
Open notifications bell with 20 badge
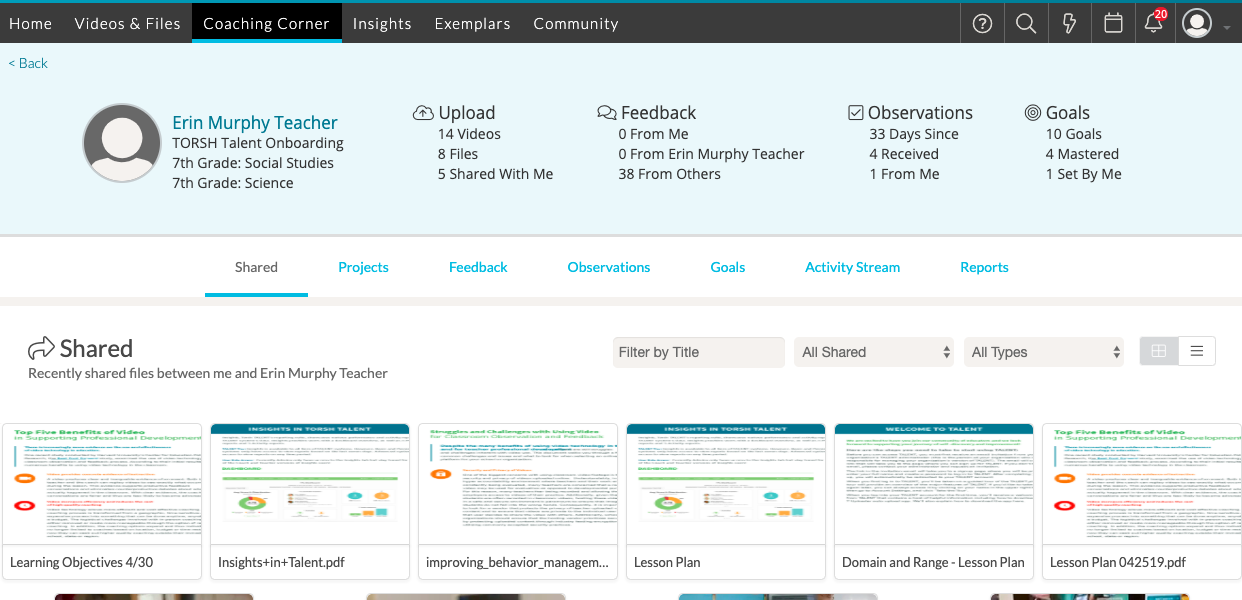click(x=1154, y=24)
